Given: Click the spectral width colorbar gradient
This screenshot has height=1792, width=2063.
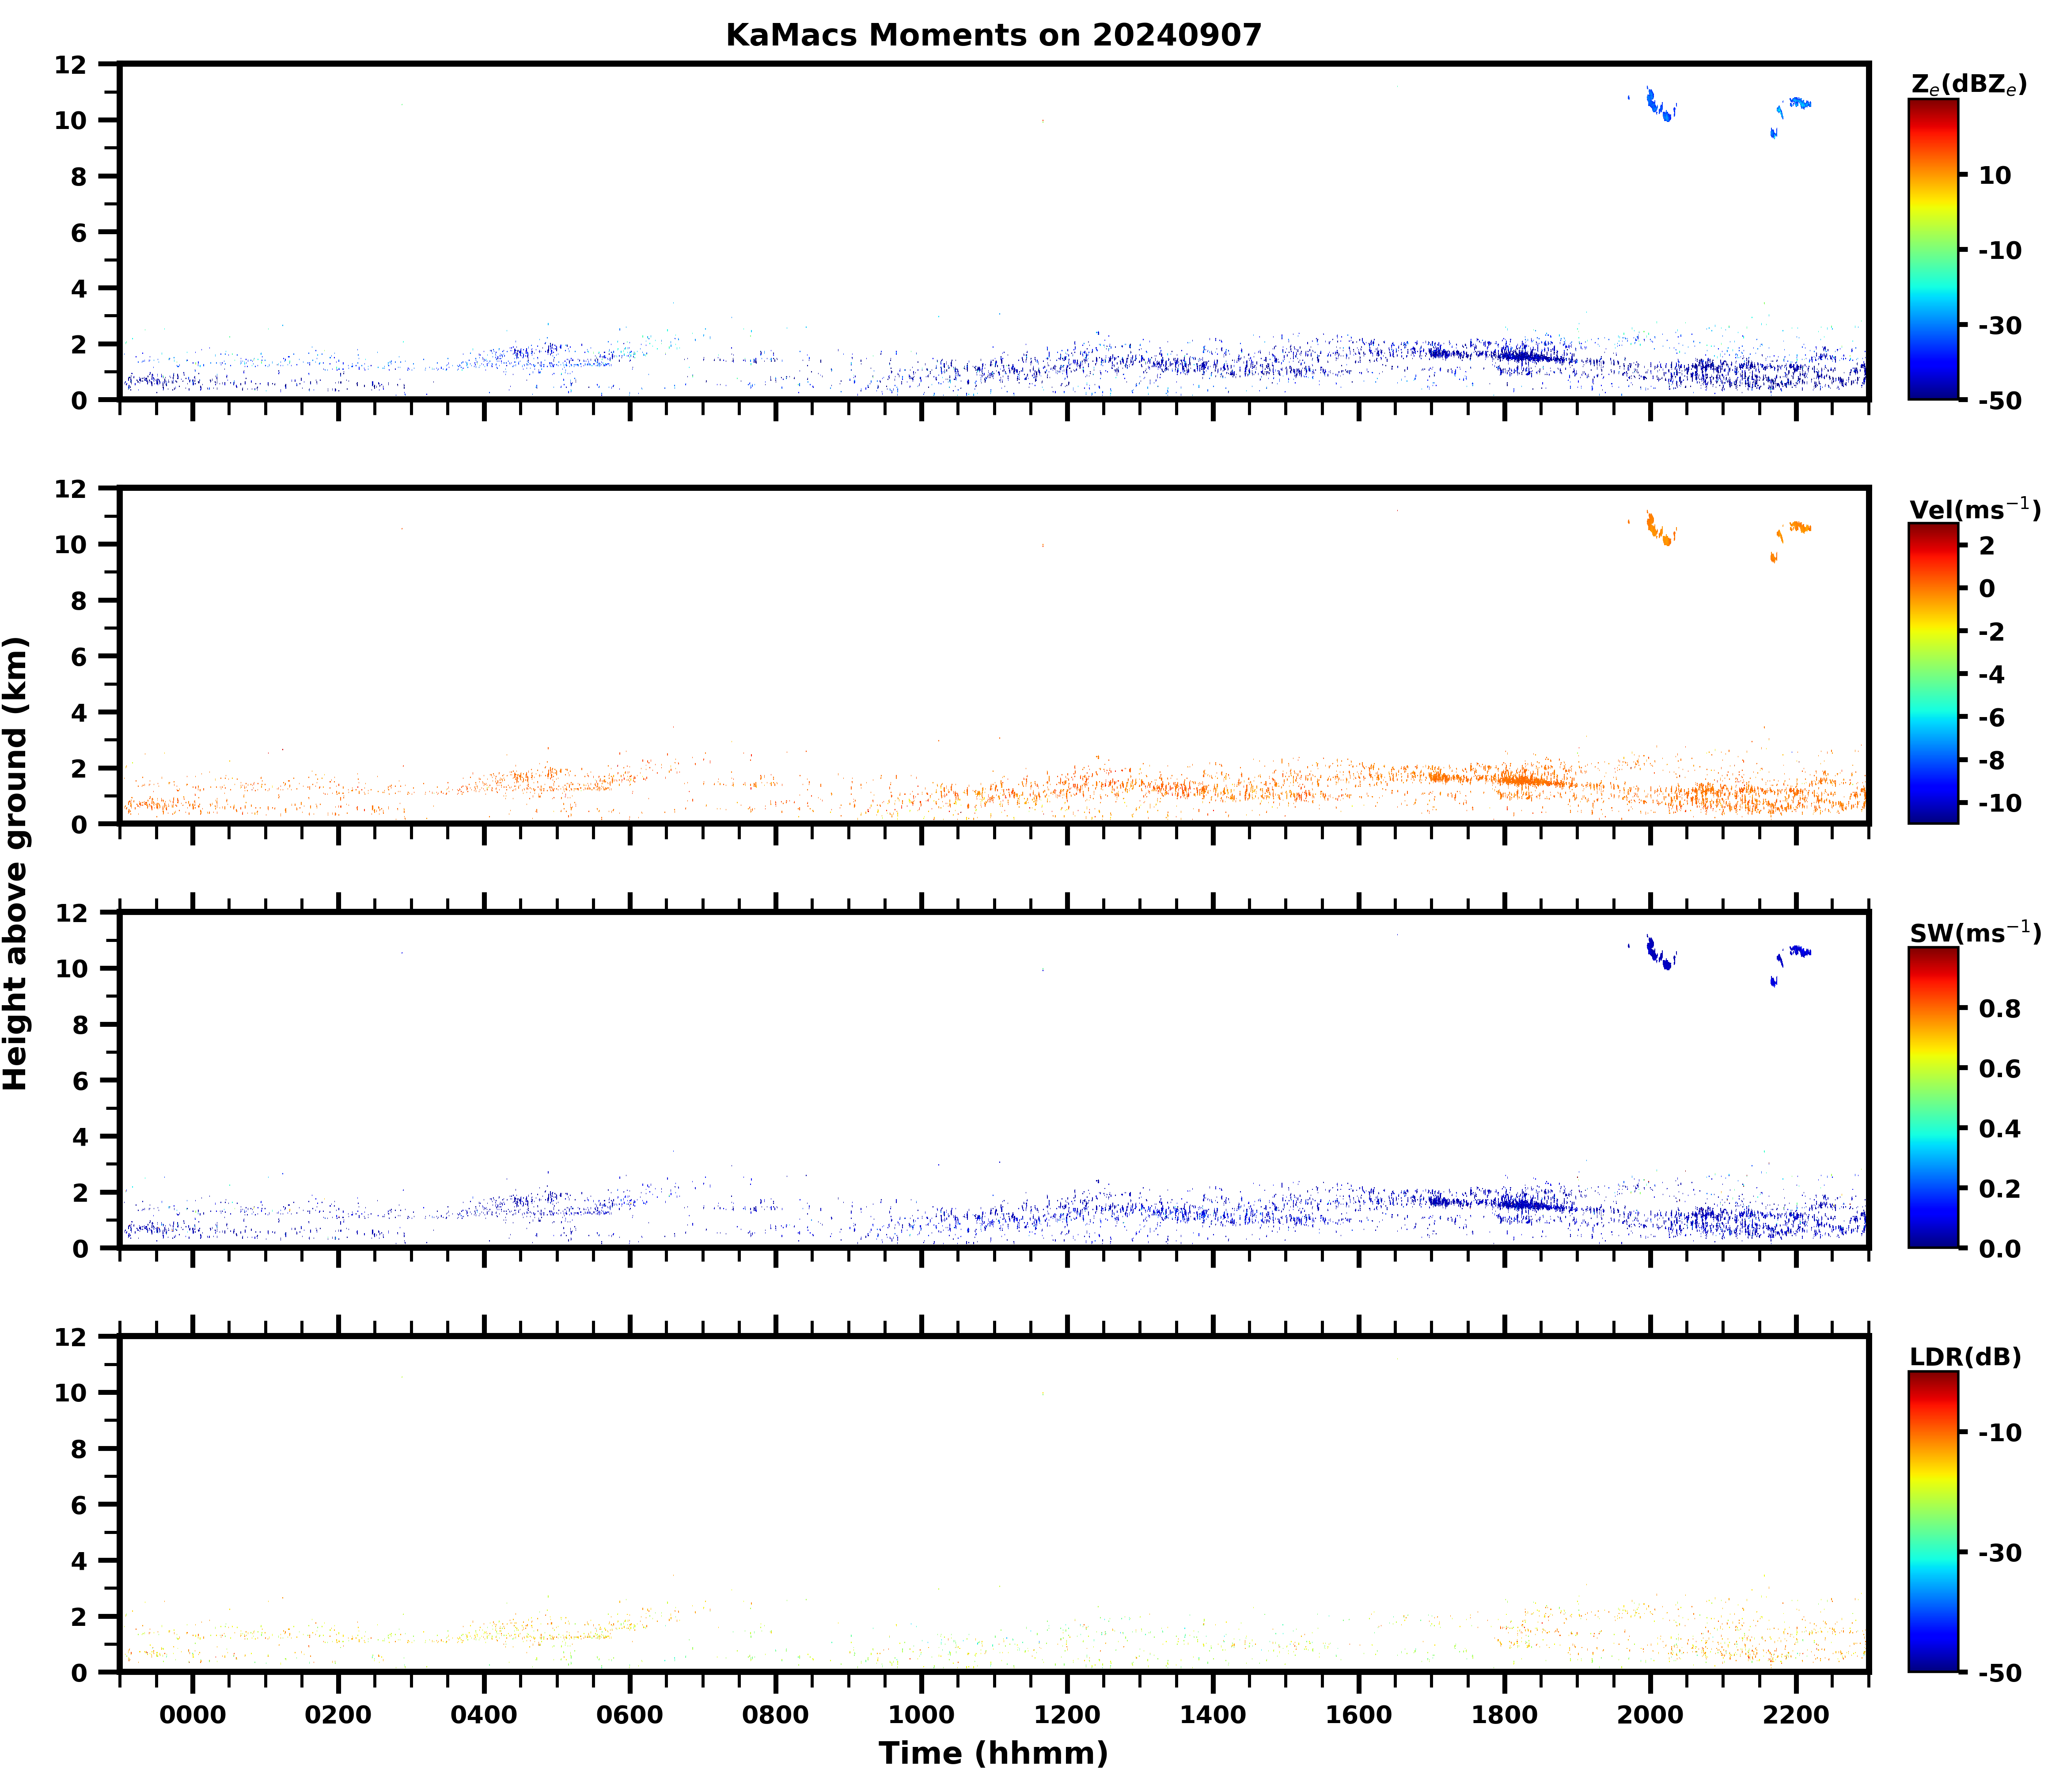Looking at the screenshot, I should pos(1933,1098).
